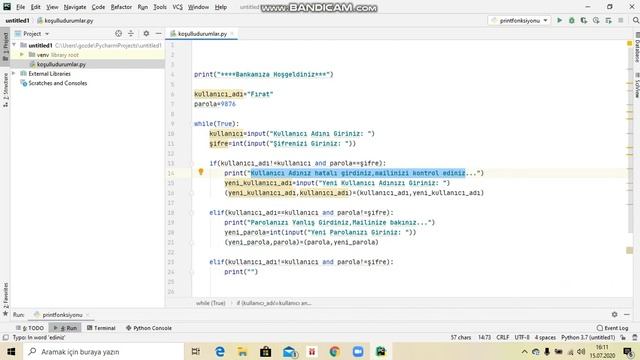The width and height of the screenshot is (640, 360).
Task: Locate current file in Project tree target icon
Action: click(x=118, y=33)
